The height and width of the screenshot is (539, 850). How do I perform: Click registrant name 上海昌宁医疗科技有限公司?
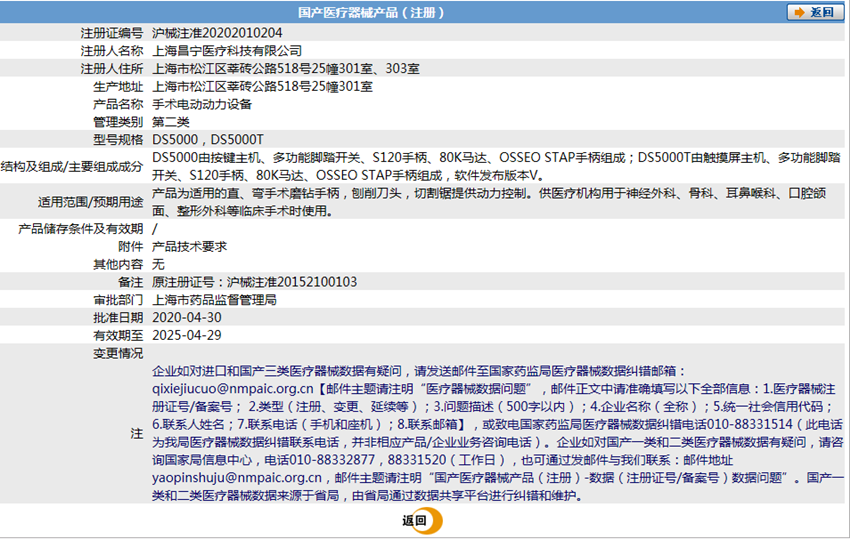[x=227, y=51]
